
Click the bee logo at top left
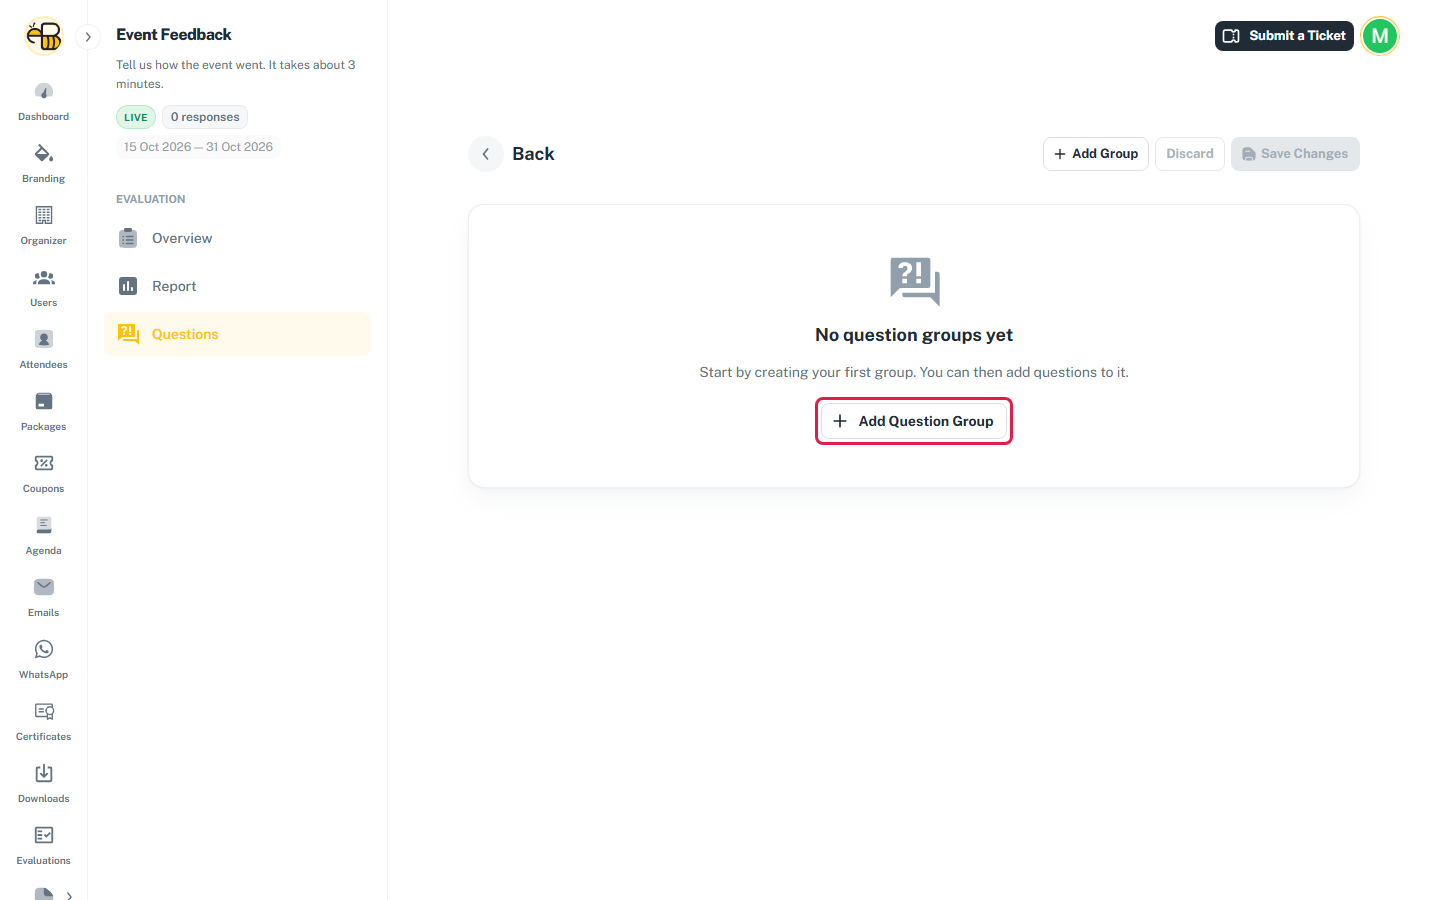(x=44, y=36)
